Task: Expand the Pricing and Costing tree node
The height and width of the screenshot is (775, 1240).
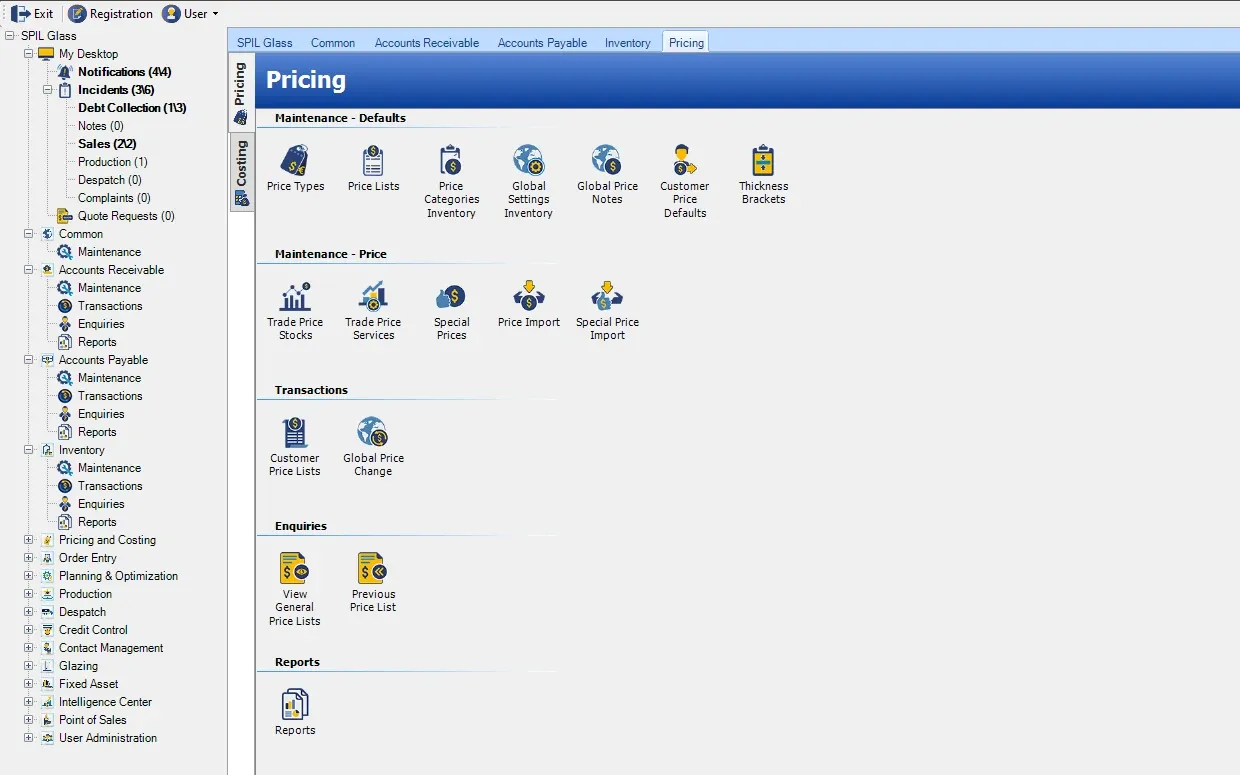Action: (x=29, y=540)
